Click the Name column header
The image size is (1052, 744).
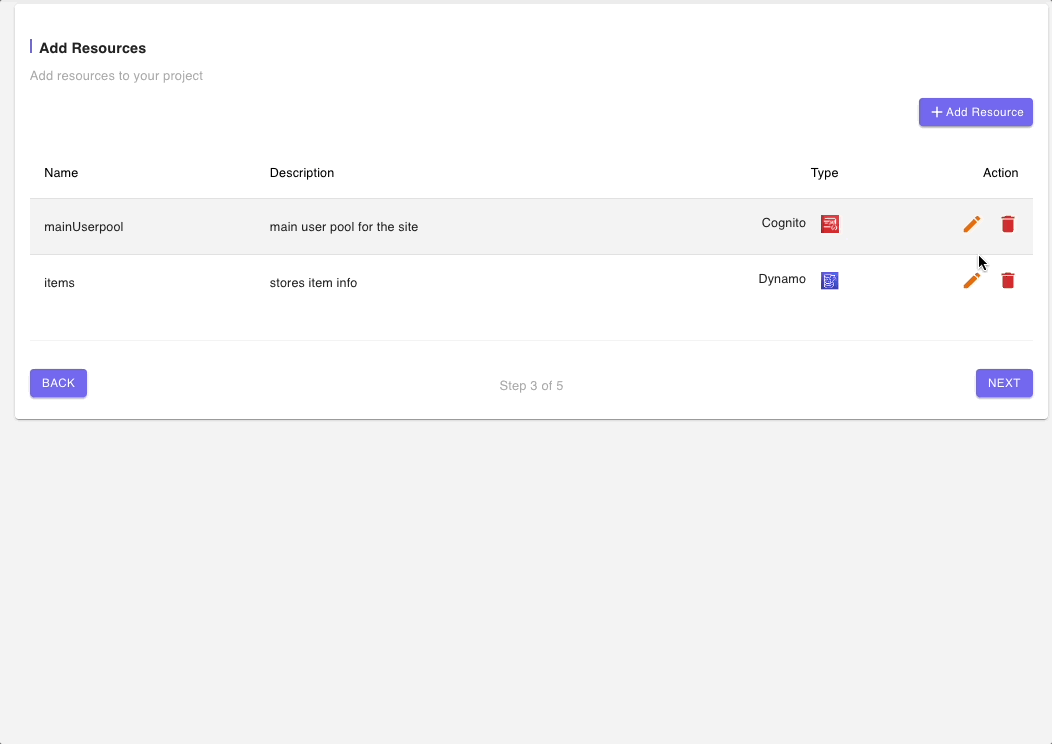click(x=61, y=173)
